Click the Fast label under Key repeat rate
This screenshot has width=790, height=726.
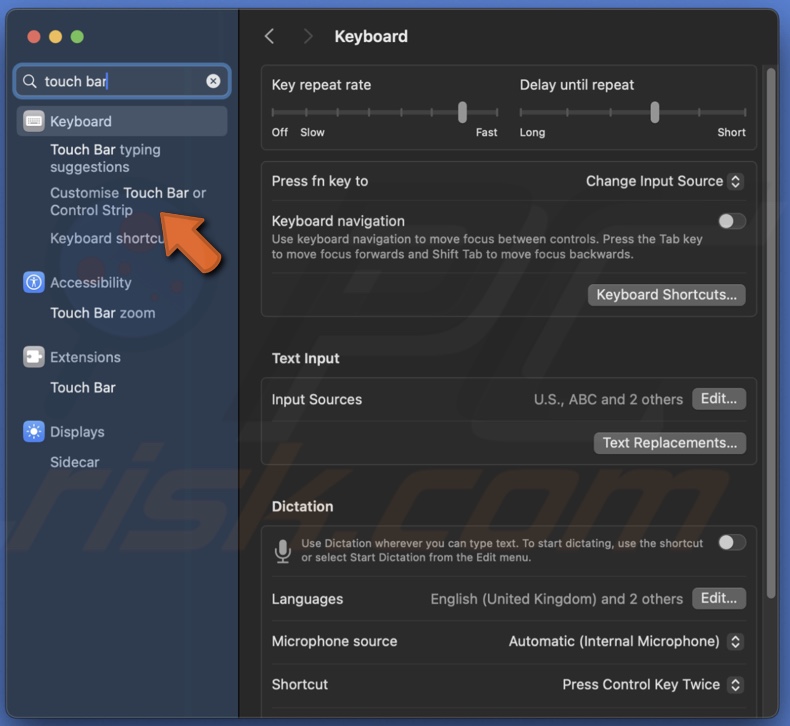486,133
